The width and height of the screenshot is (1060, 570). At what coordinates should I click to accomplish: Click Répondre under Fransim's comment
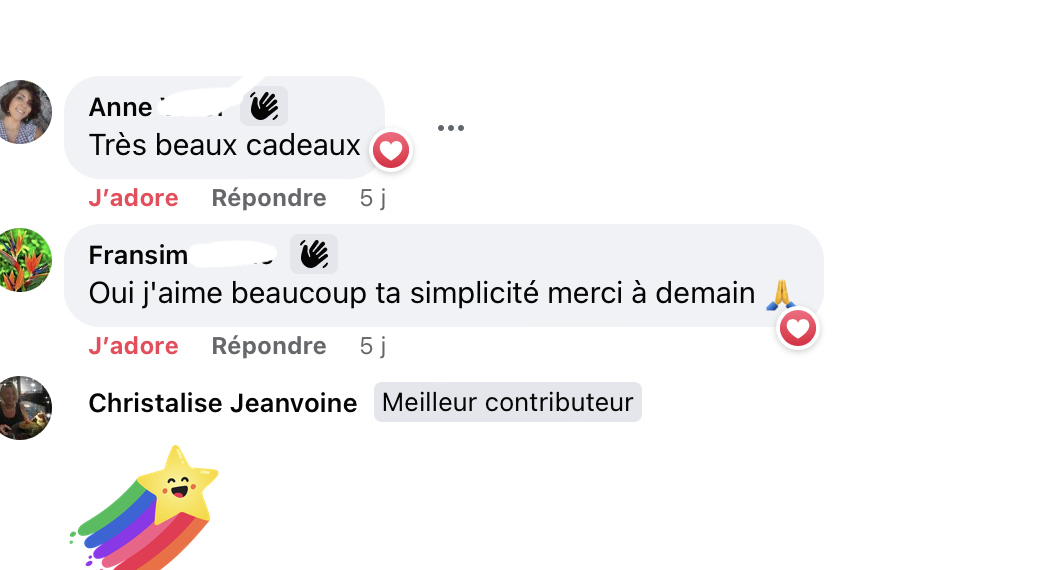[269, 346]
